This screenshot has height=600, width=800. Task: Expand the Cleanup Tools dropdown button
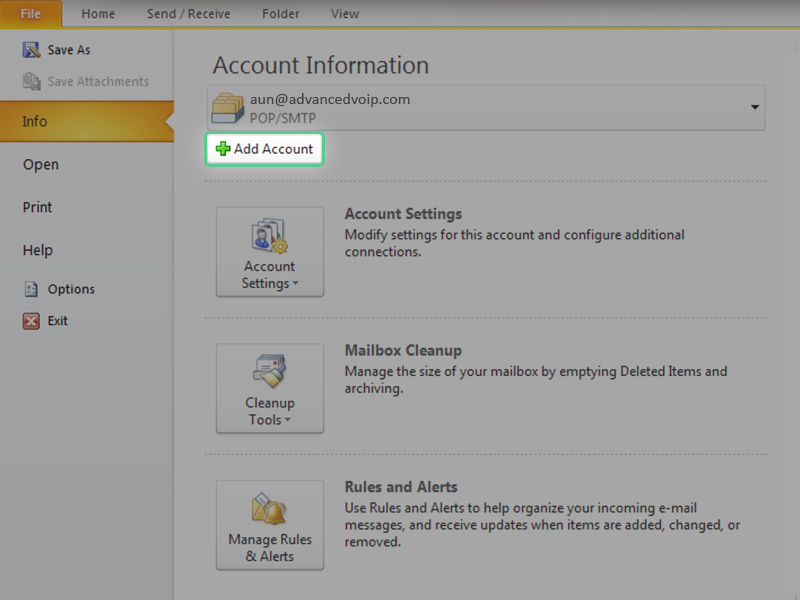270,388
